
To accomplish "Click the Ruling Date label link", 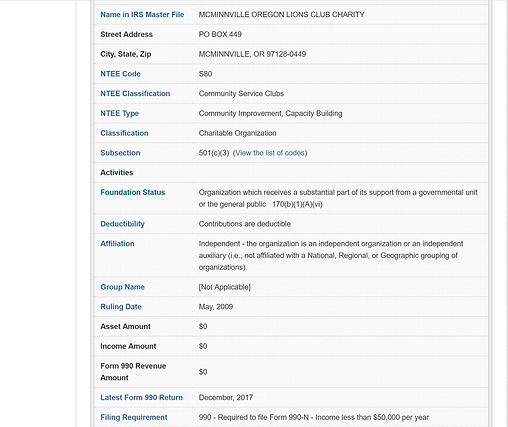I will tap(121, 307).
